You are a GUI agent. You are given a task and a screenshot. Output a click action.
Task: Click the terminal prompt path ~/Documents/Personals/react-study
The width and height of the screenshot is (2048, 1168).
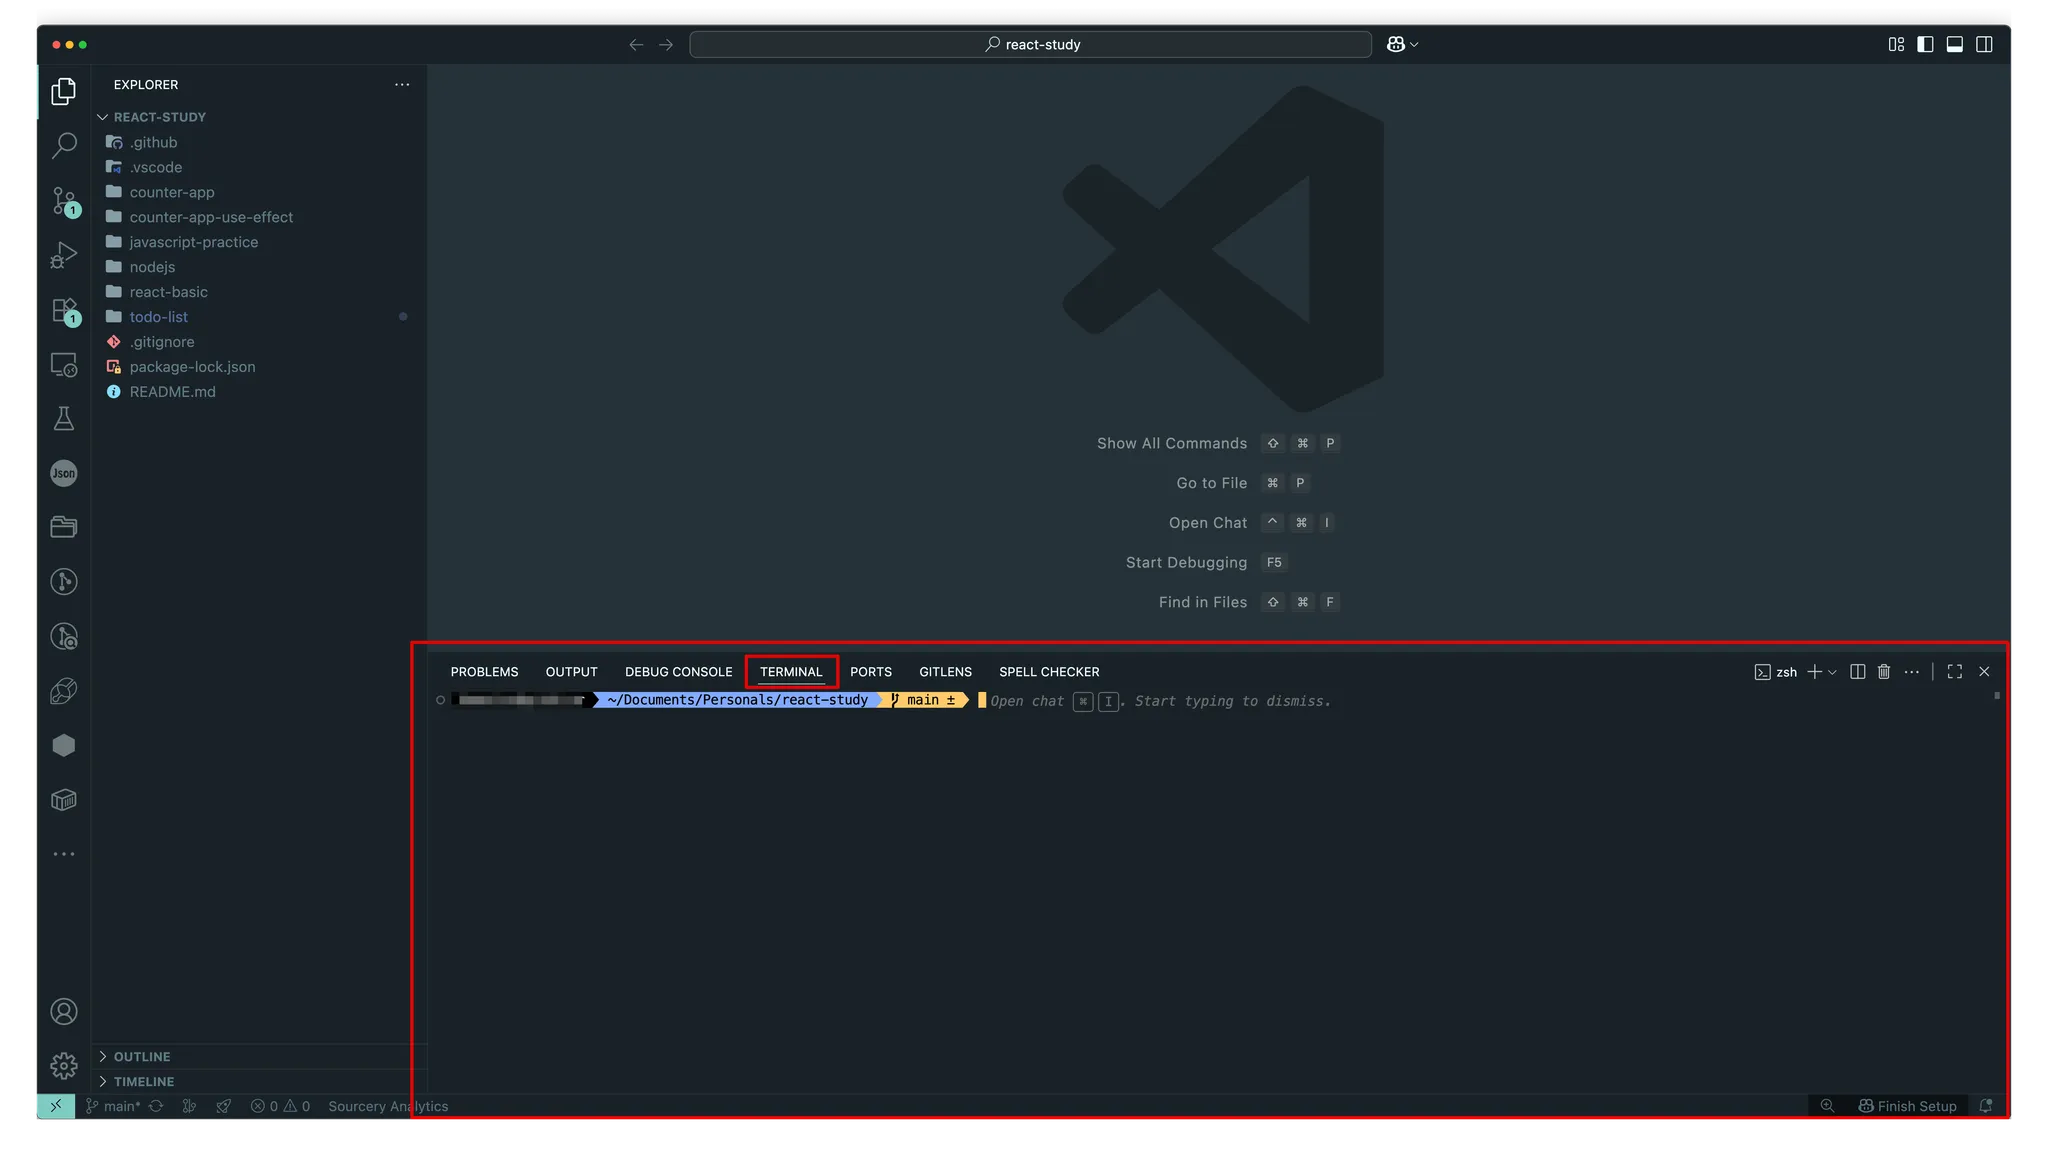pos(737,700)
